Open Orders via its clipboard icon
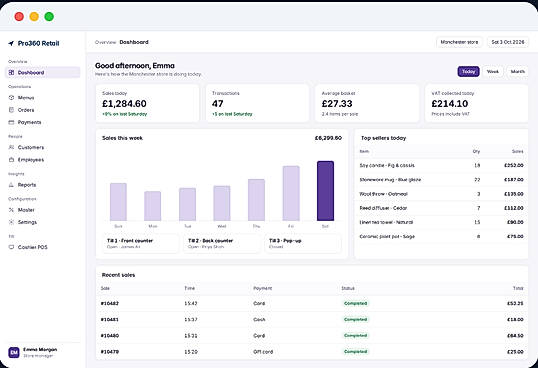Image resolution: width=538 pixels, height=368 pixels. coord(11,110)
